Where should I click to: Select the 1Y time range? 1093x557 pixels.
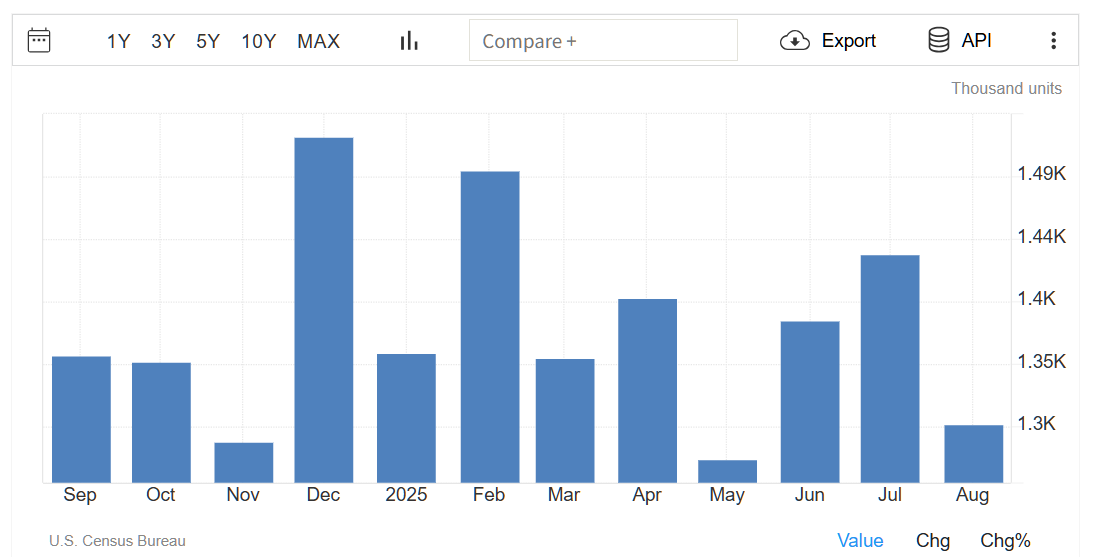click(x=118, y=41)
